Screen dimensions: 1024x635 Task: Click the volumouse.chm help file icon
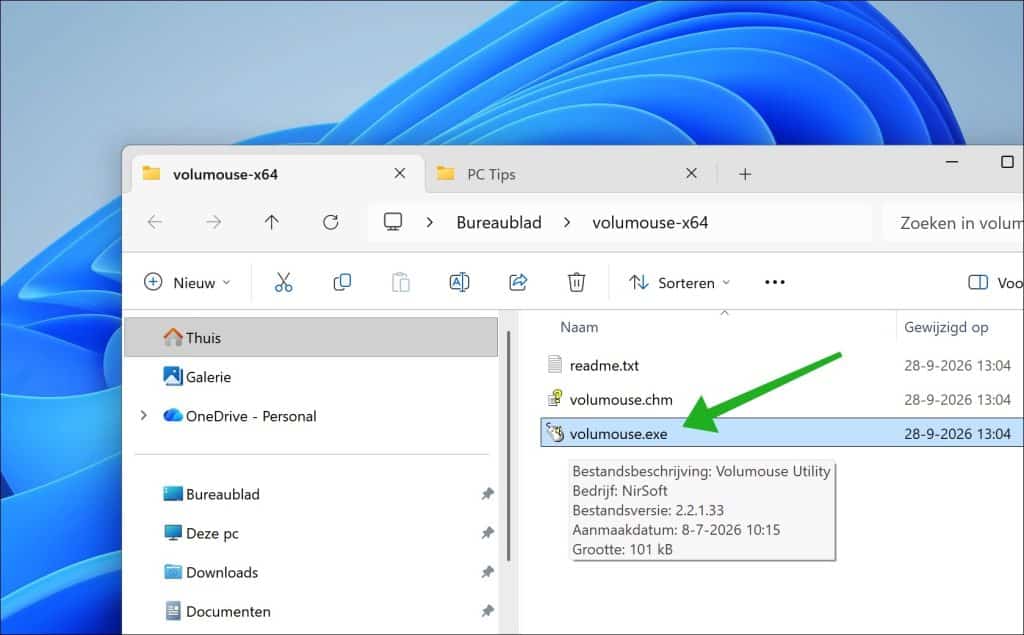[x=555, y=398]
